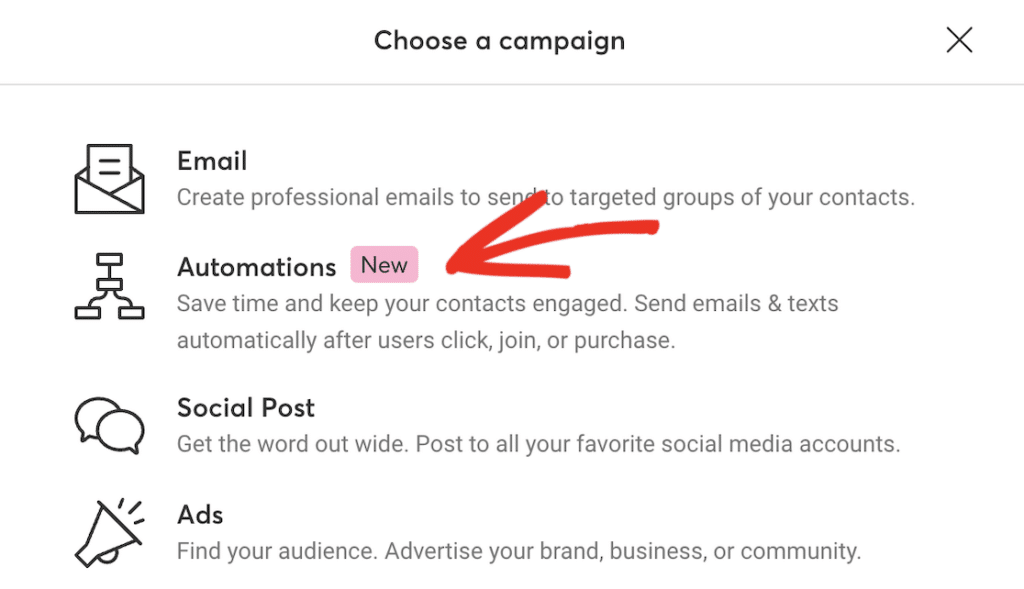Open the Social Post campaign option

coord(245,407)
